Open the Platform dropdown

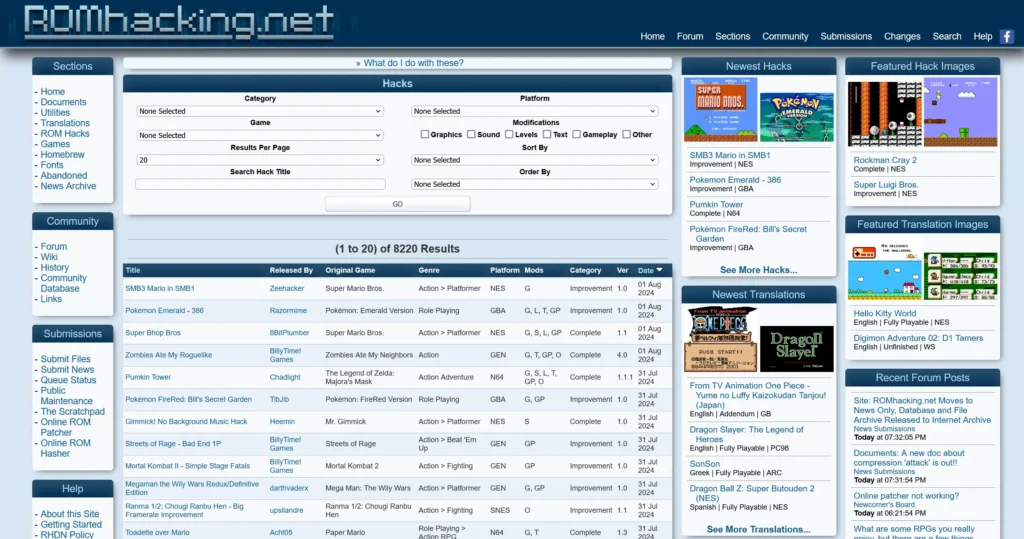pyautogui.click(x=534, y=111)
